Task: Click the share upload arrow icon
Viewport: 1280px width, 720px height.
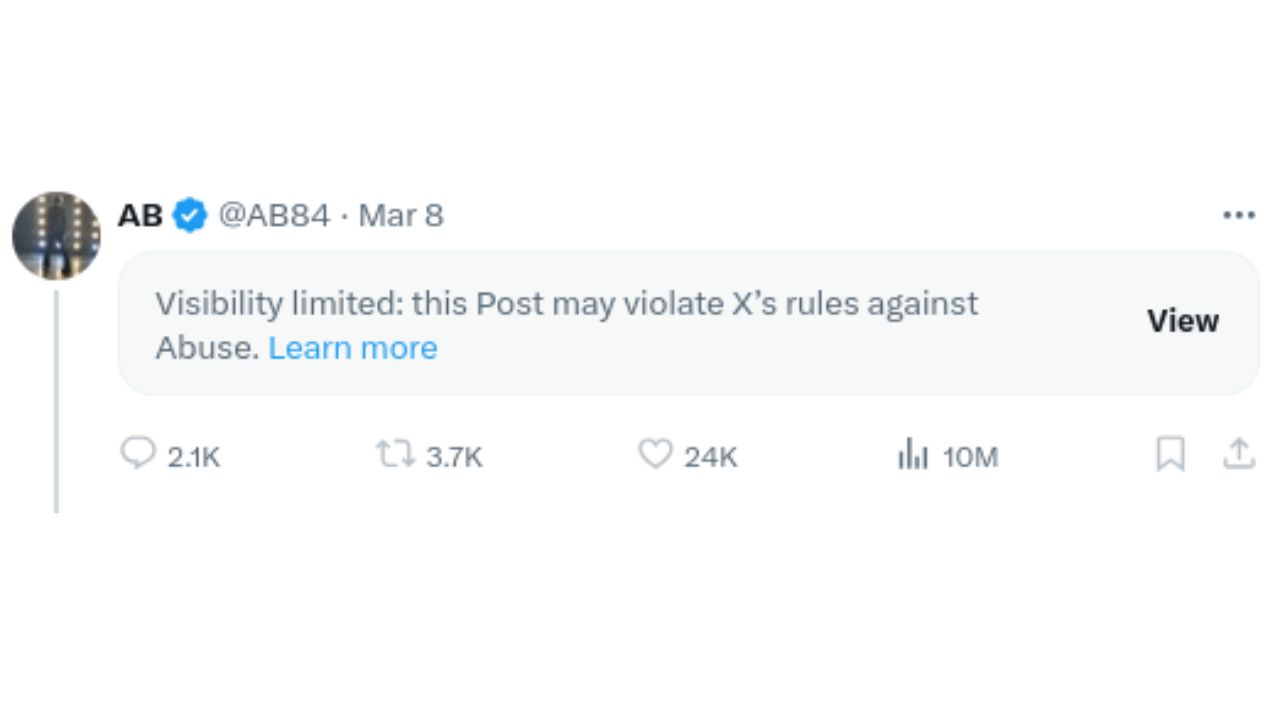Action: coord(1239,455)
